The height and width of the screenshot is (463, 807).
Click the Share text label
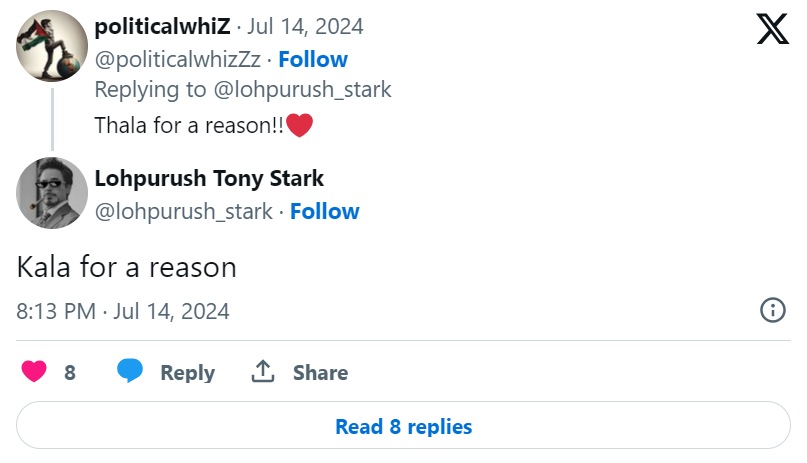[x=320, y=373]
